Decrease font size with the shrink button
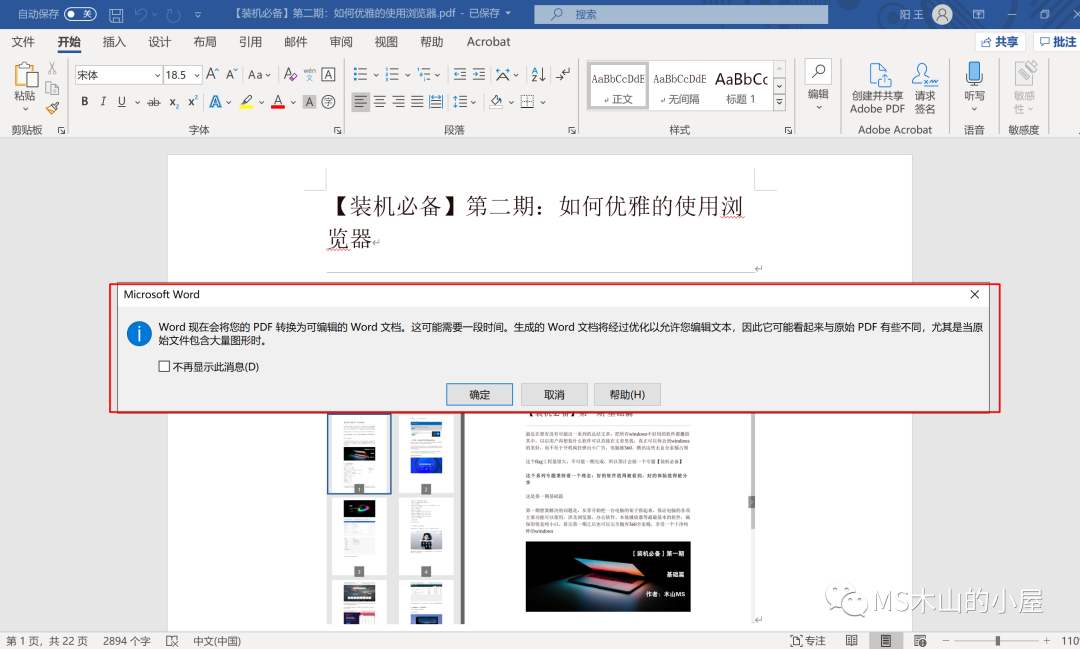This screenshot has height=649, width=1080. [x=232, y=74]
